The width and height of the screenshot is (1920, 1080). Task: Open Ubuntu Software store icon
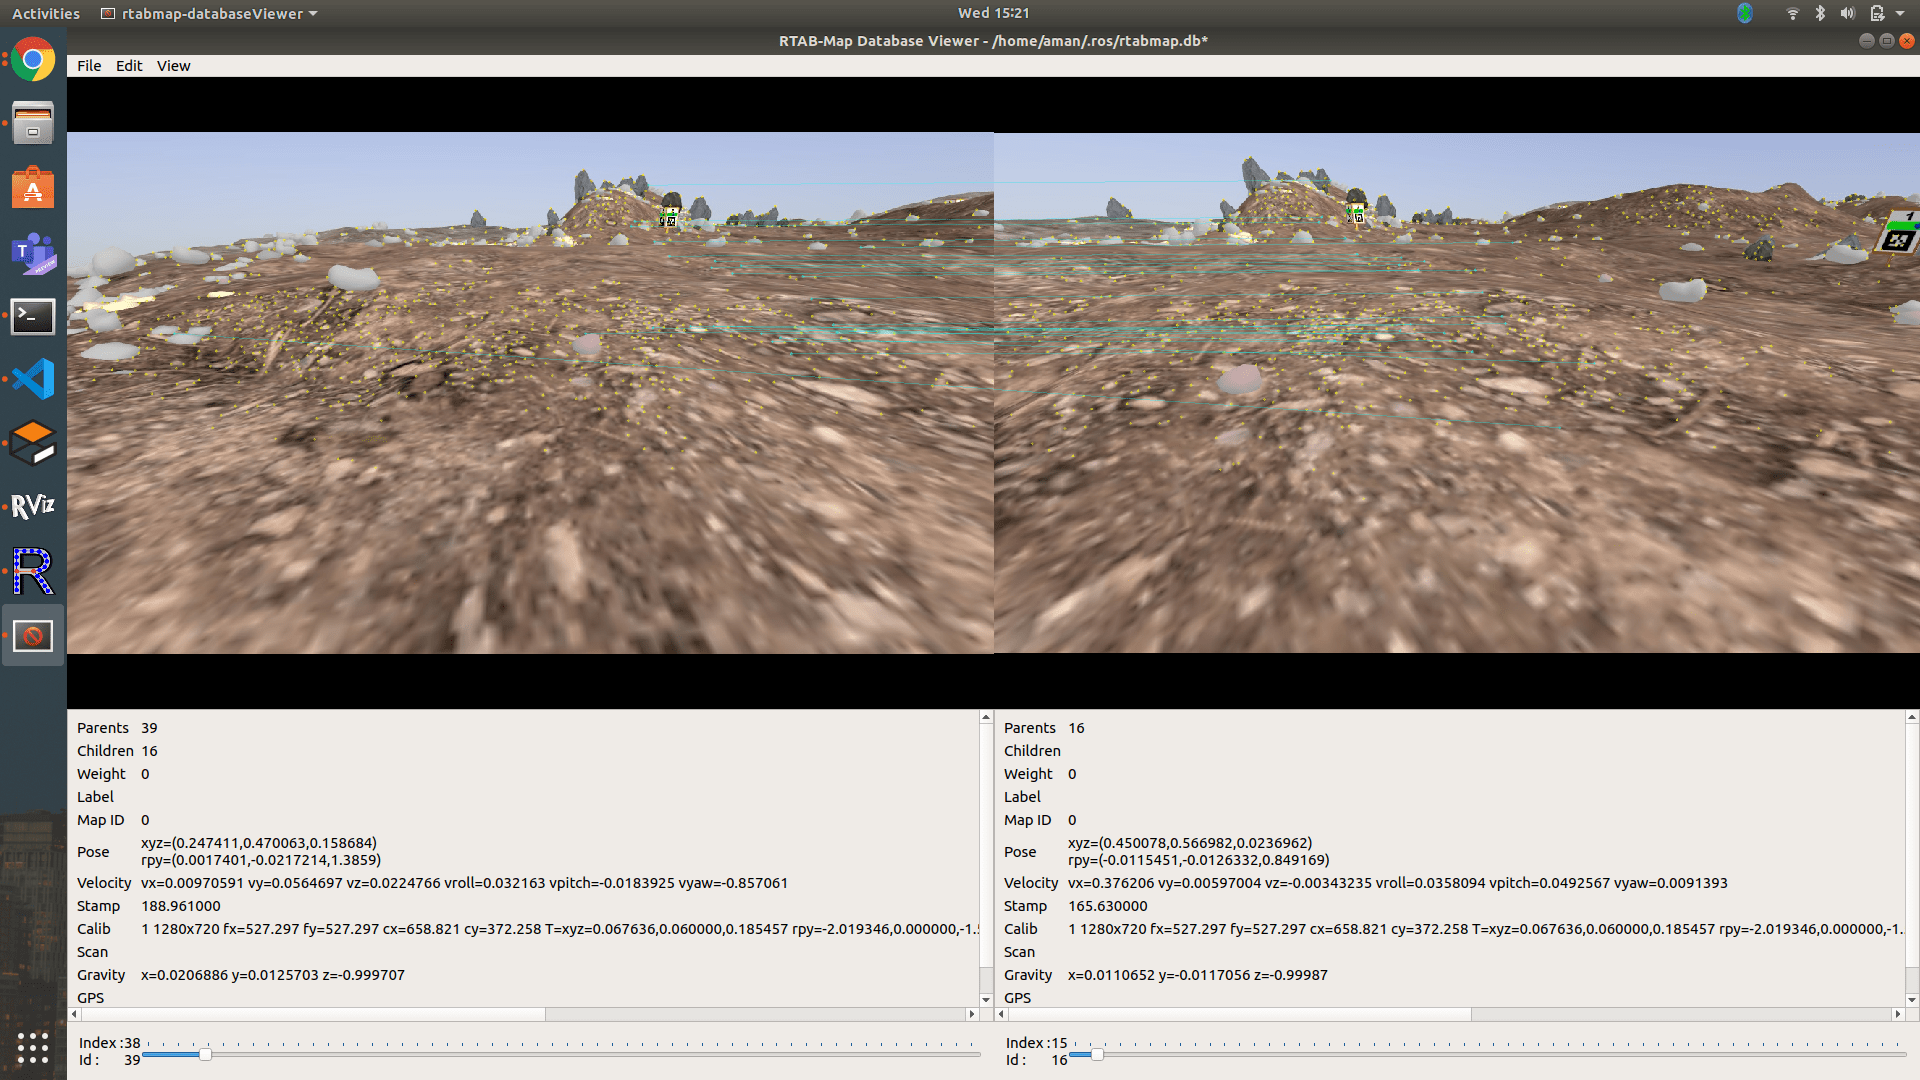(33, 188)
